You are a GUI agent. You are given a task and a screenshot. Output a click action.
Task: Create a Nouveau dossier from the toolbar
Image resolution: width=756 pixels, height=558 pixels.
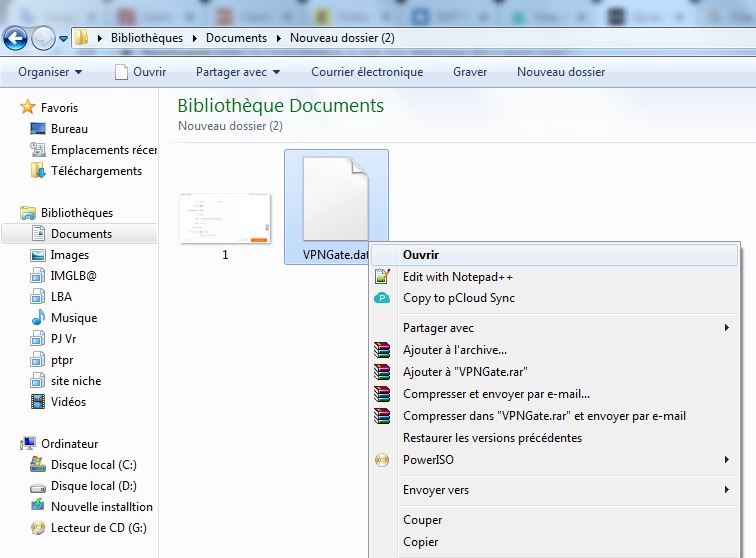pyautogui.click(x=561, y=72)
